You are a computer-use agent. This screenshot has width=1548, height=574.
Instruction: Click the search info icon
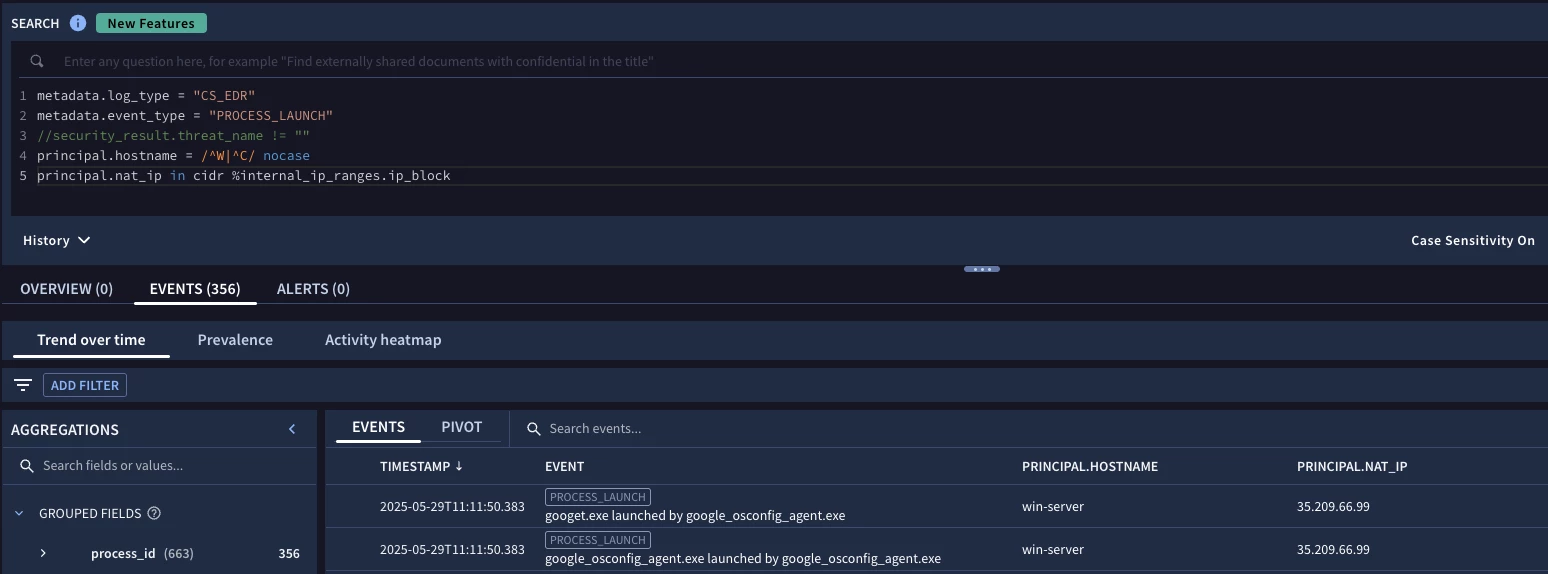[x=78, y=23]
